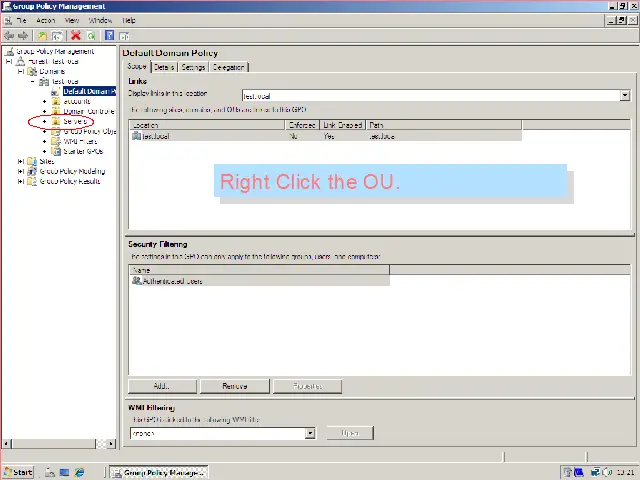Toggle the Show/Hide Action Pane icon

(x=124, y=36)
